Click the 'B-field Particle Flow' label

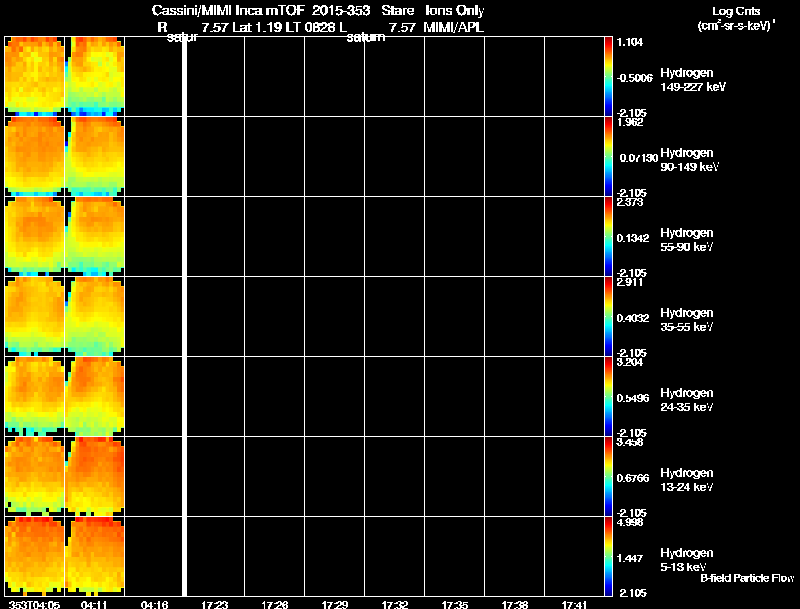click(x=747, y=578)
